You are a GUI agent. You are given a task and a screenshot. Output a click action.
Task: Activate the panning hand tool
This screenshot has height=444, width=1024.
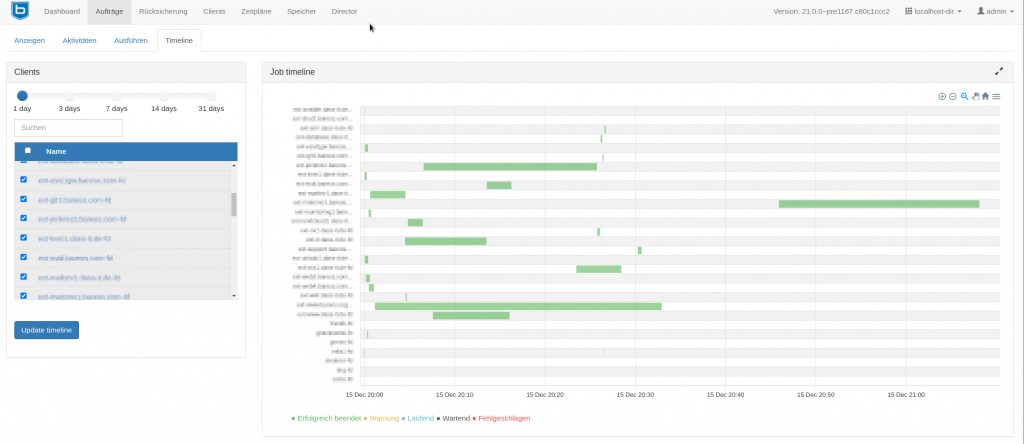975,97
